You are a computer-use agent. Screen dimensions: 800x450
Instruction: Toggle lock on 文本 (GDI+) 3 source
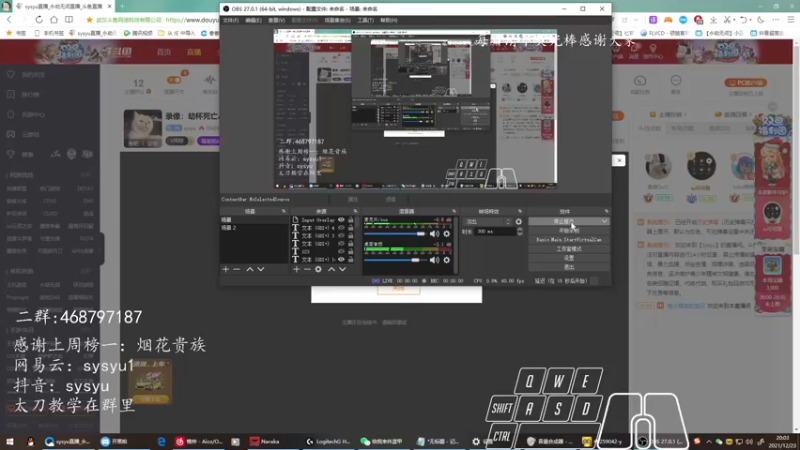[x=351, y=236]
